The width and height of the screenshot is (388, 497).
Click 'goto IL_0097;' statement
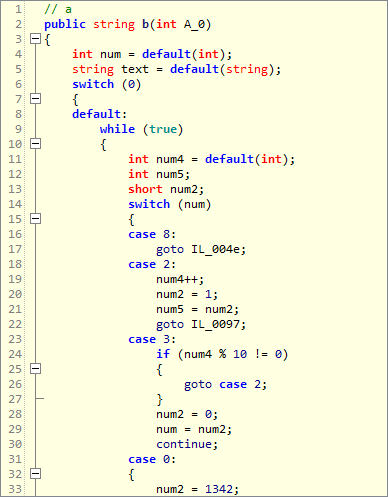point(201,324)
